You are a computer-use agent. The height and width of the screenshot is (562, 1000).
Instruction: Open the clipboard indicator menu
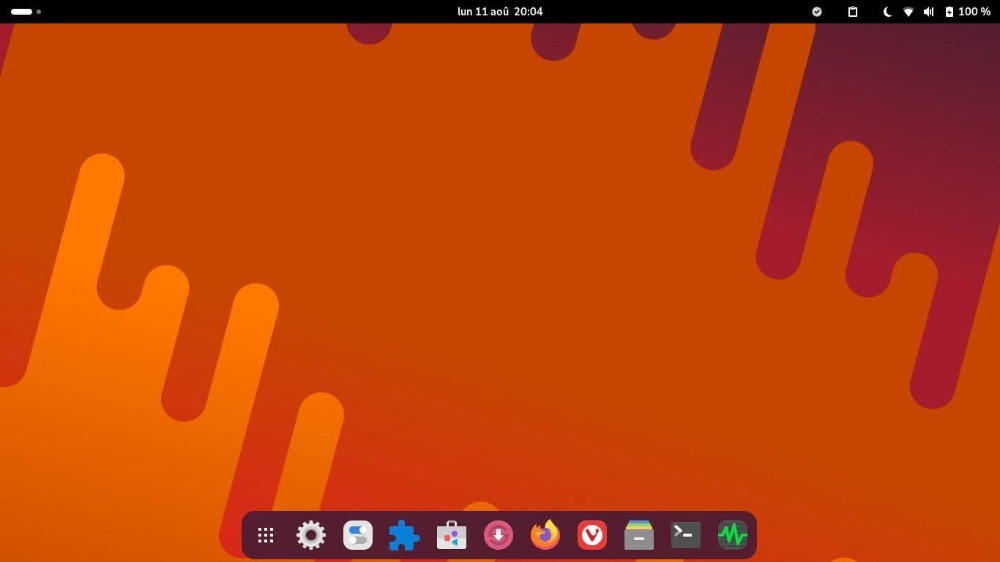[853, 12]
